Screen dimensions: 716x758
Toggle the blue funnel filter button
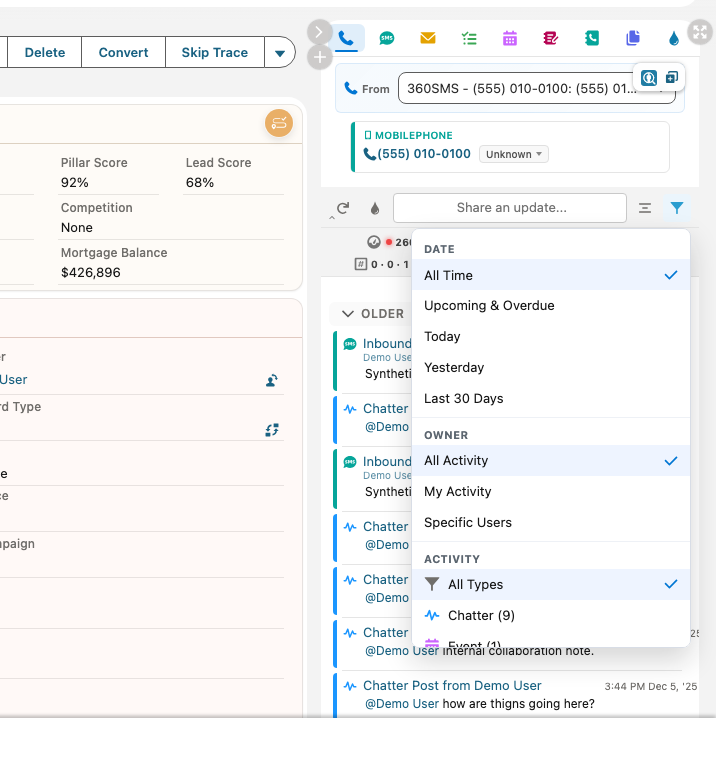[677, 208]
